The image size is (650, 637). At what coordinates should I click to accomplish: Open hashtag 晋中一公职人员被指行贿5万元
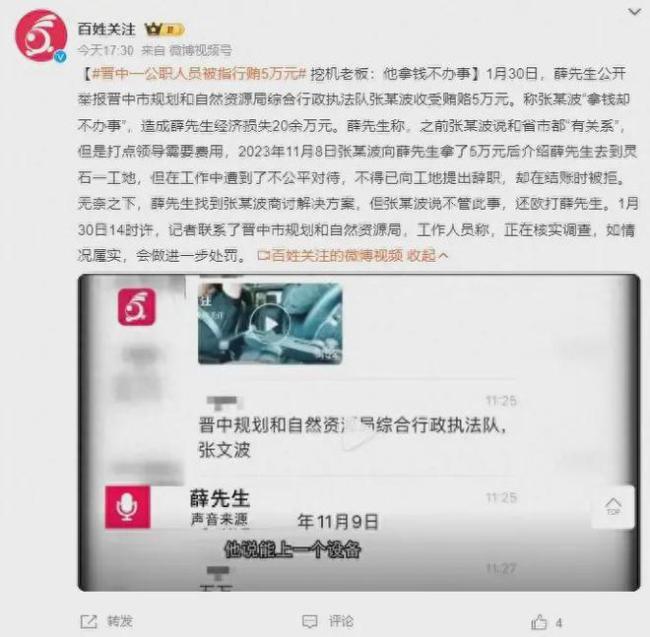tap(199, 74)
